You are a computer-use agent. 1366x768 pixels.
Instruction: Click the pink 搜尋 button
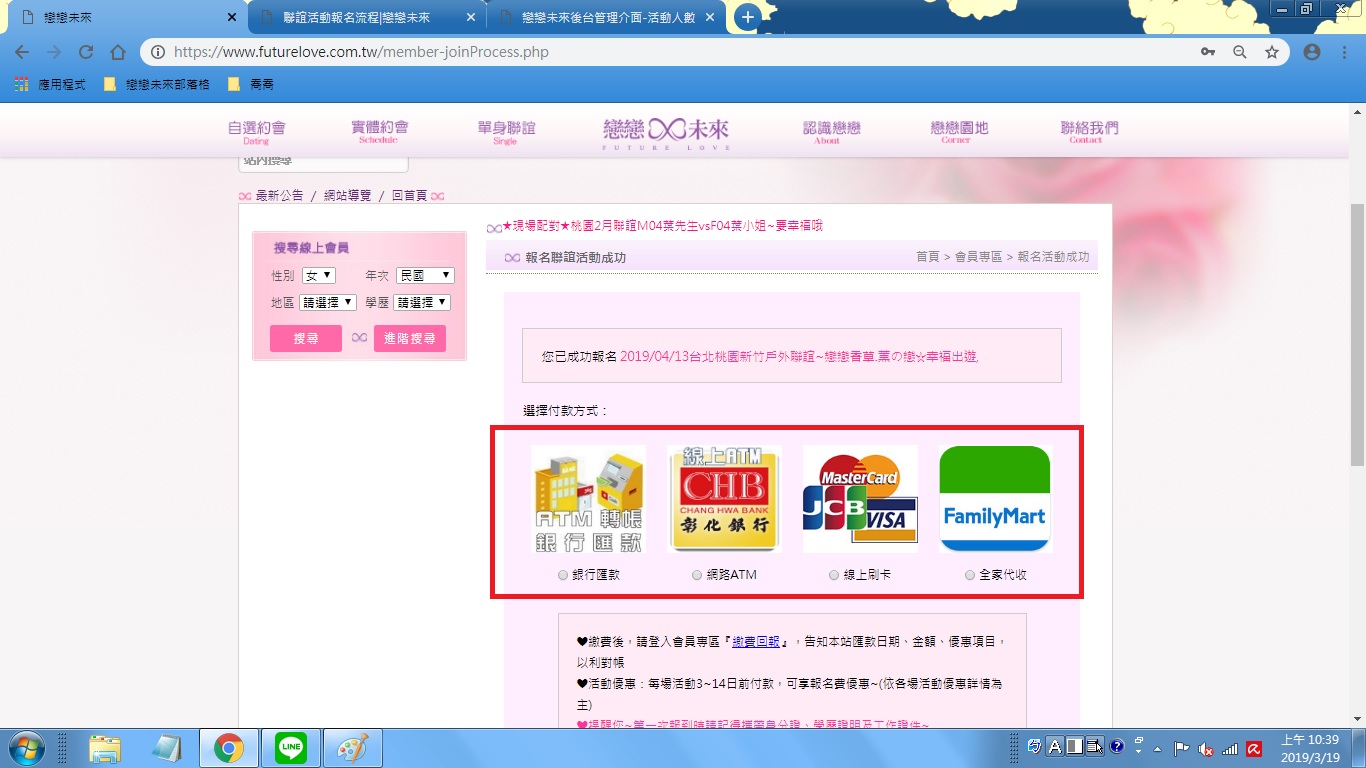click(x=306, y=339)
